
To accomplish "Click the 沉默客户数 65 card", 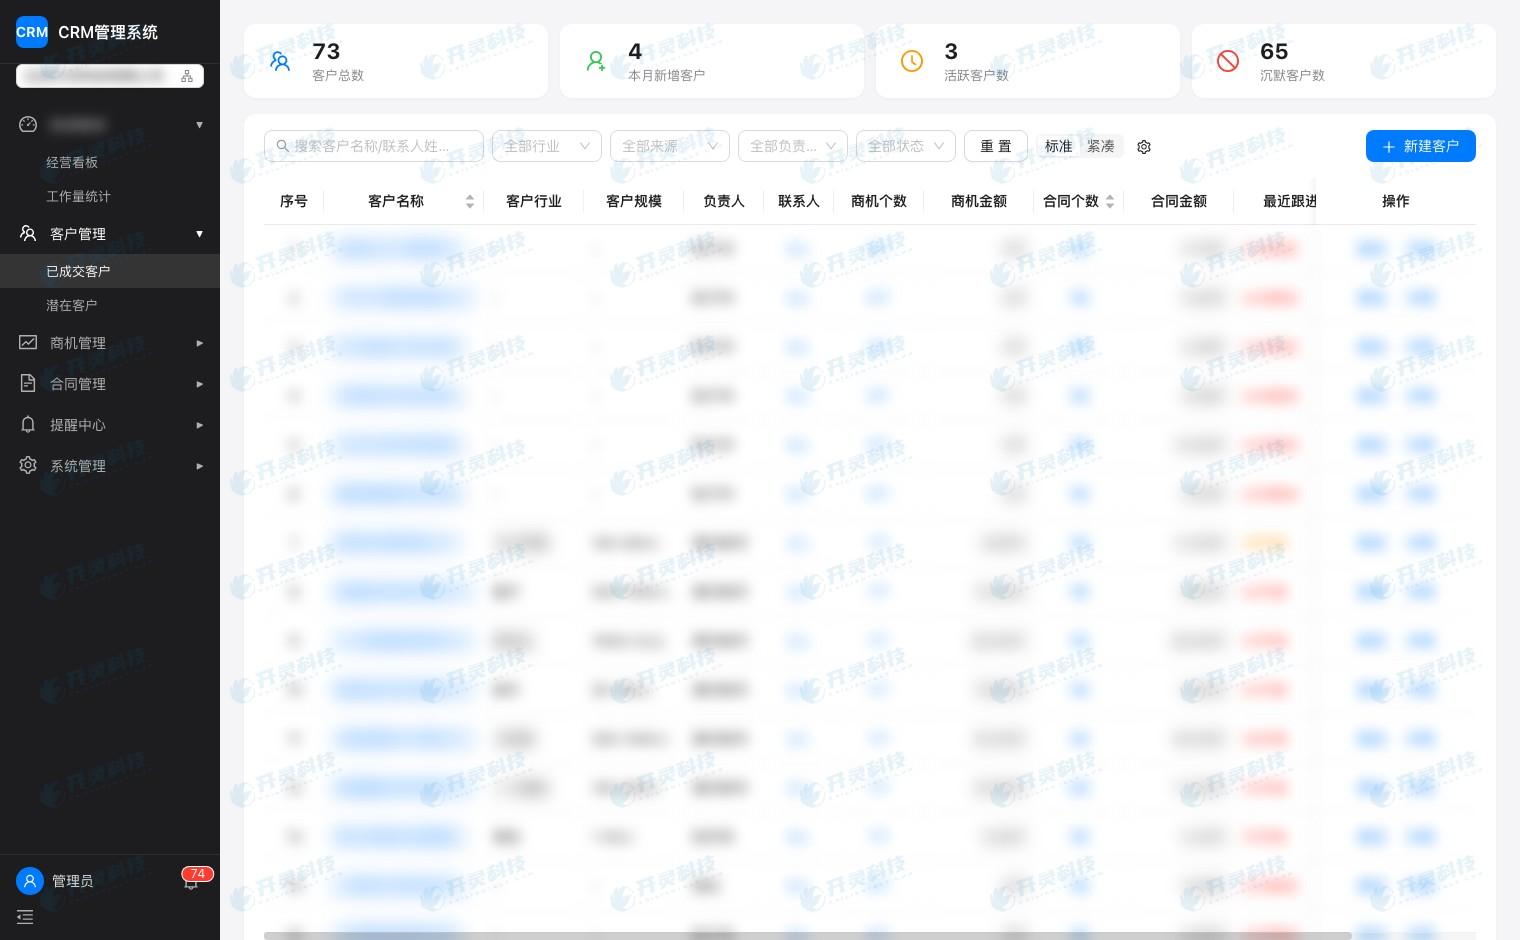I will 1344,61.
